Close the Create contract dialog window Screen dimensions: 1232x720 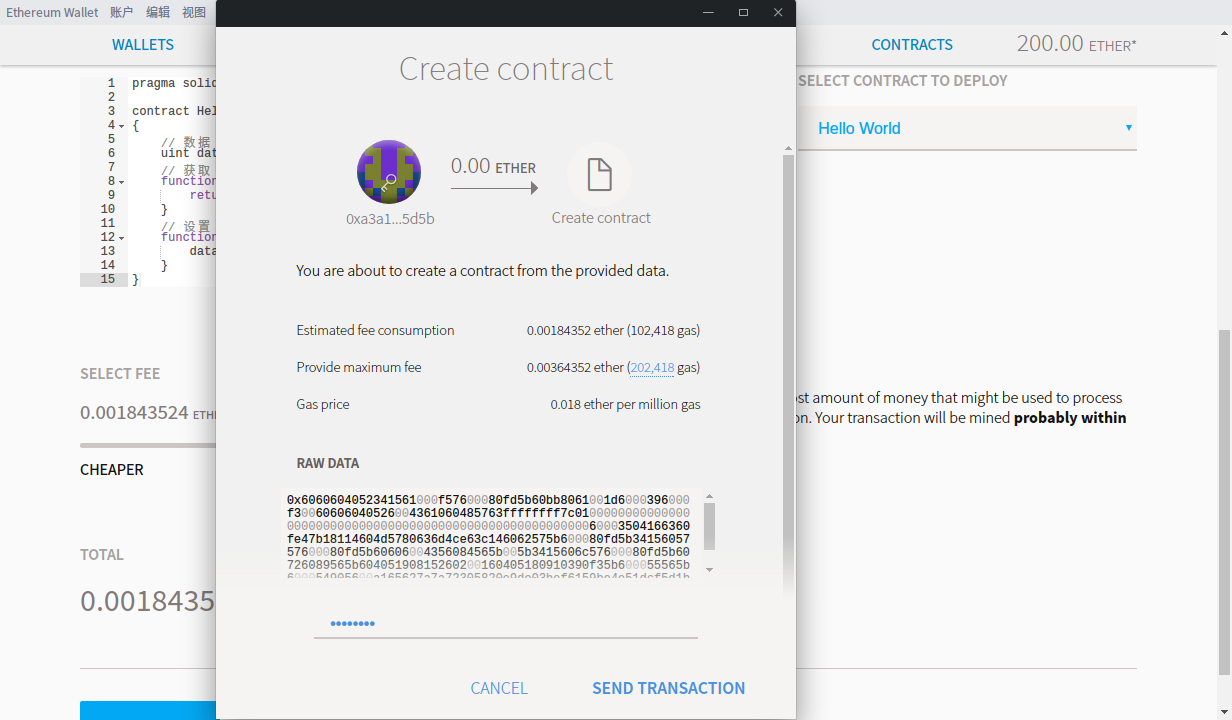pos(778,12)
